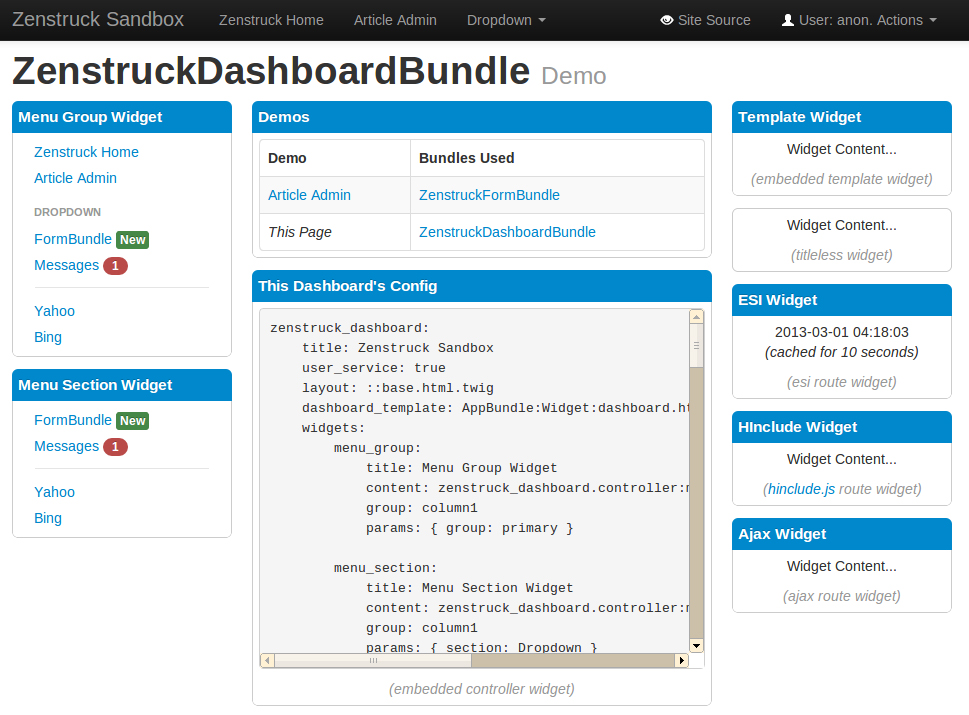Click the green New badge in Menu Group Widget
The image size is (969, 715).
[x=133, y=240]
